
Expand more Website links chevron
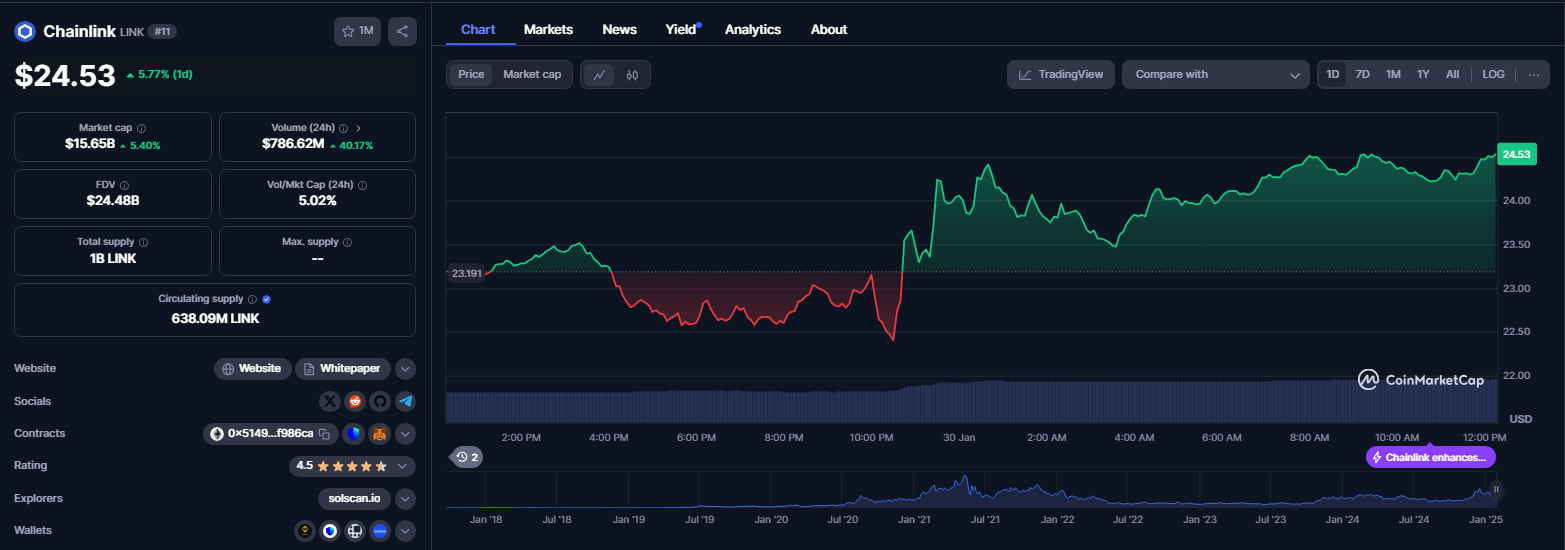tap(405, 369)
